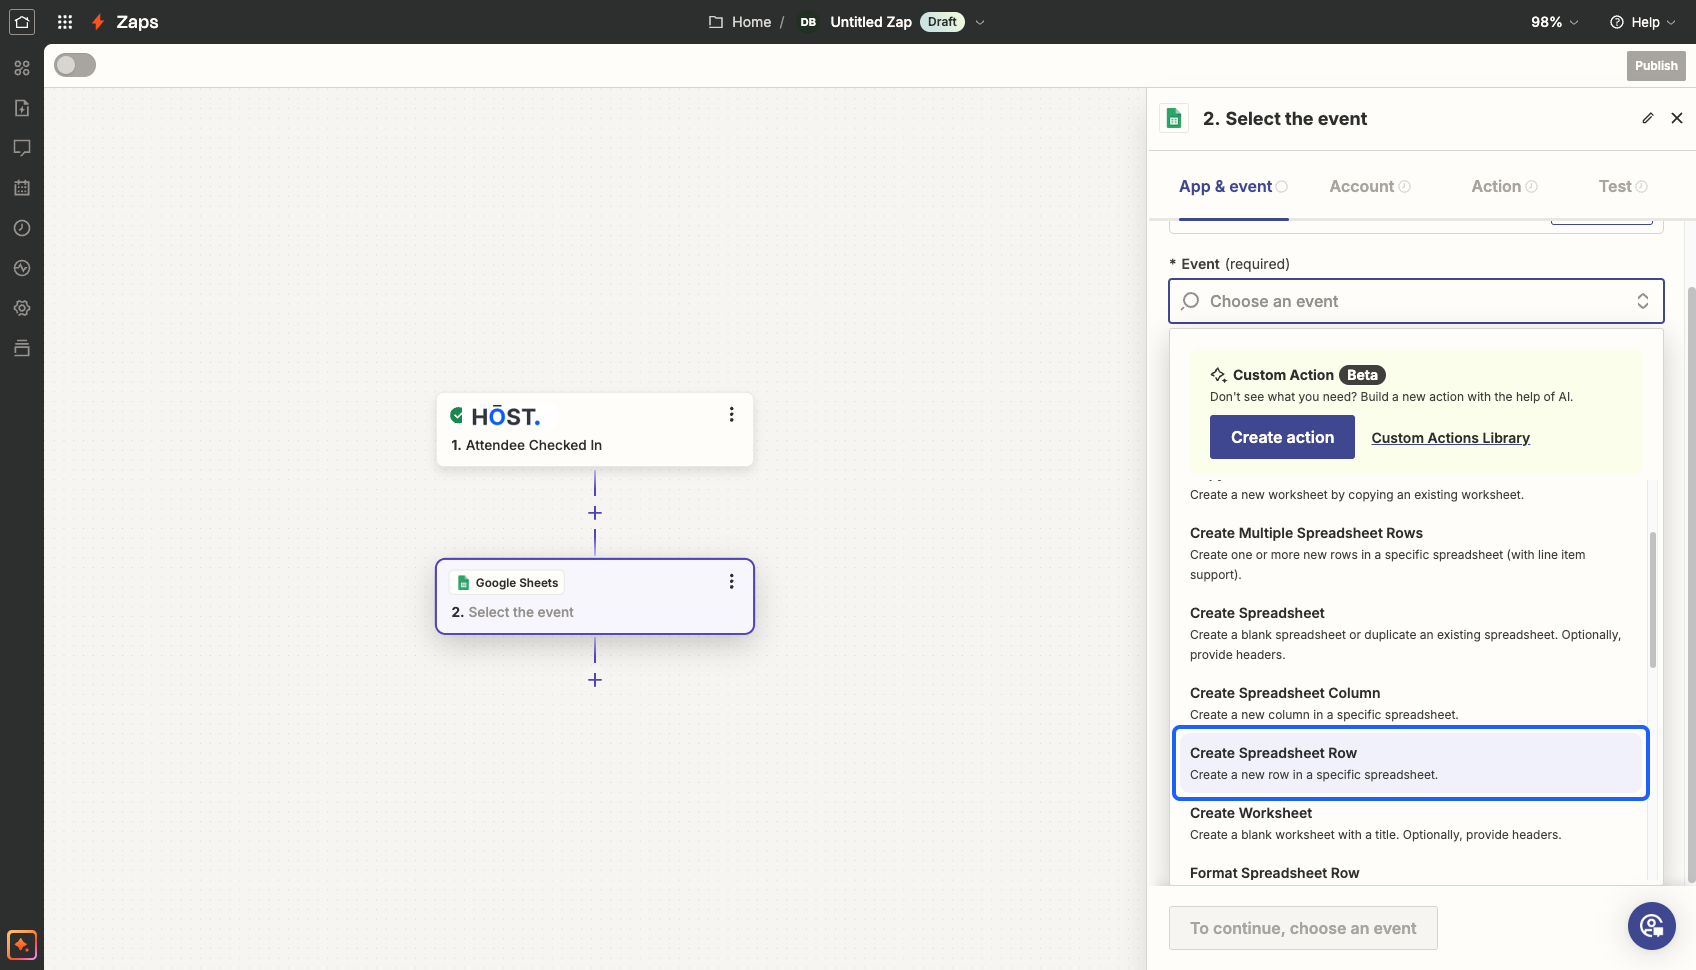This screenshot has height=970, width=1696.
Task: Click the Publish button
Action: click(1656, 66)
